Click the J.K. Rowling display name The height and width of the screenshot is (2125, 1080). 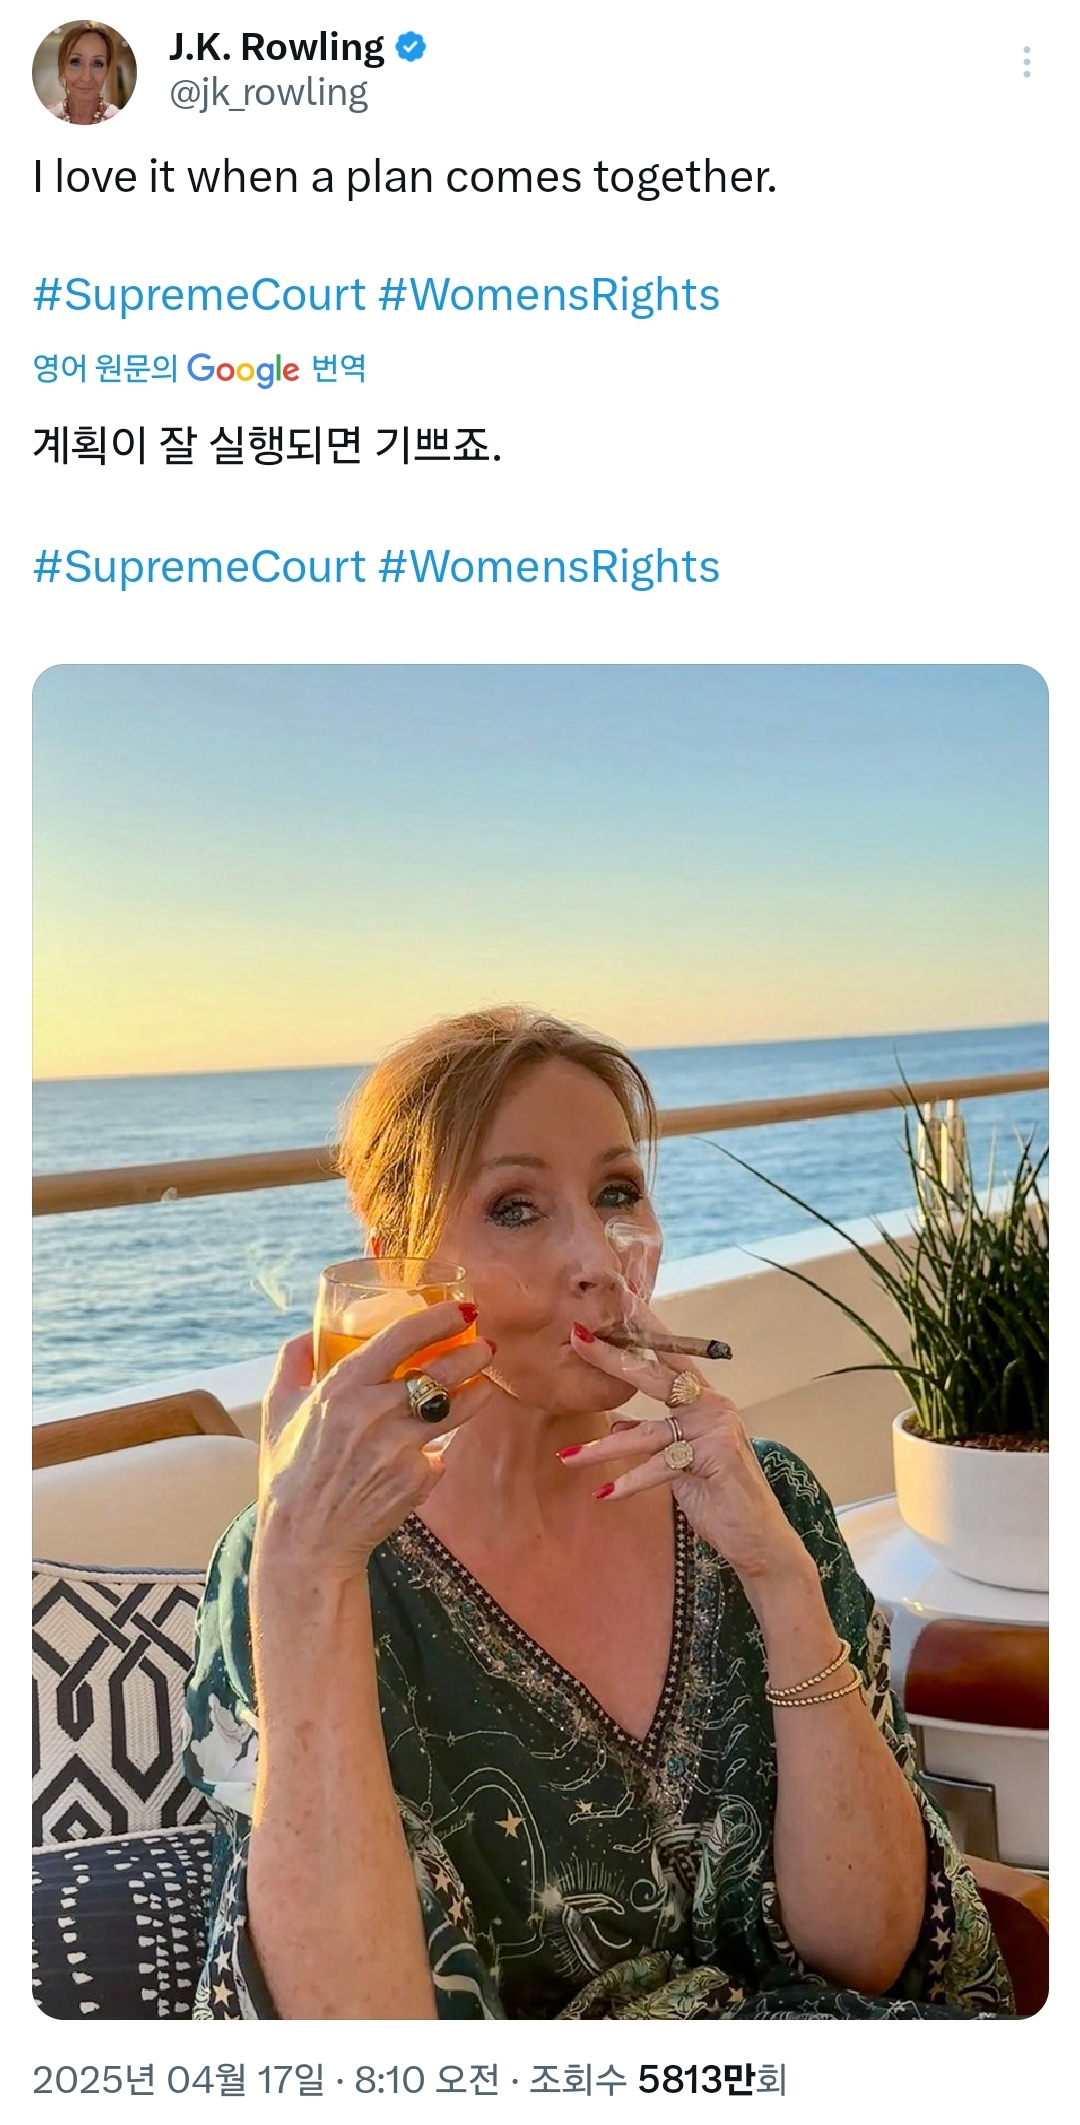pyautogui.click(x=276, y=47)
